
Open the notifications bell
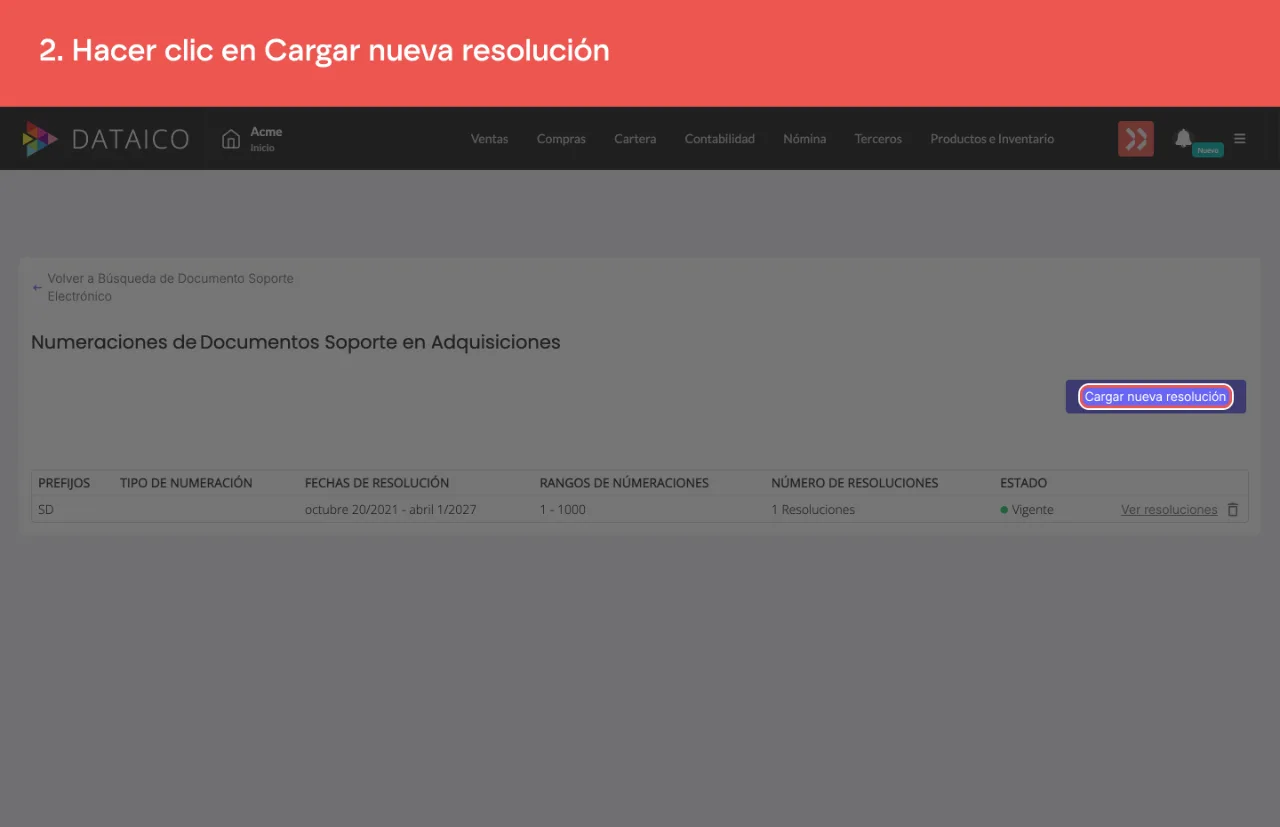coord(1183,138)
